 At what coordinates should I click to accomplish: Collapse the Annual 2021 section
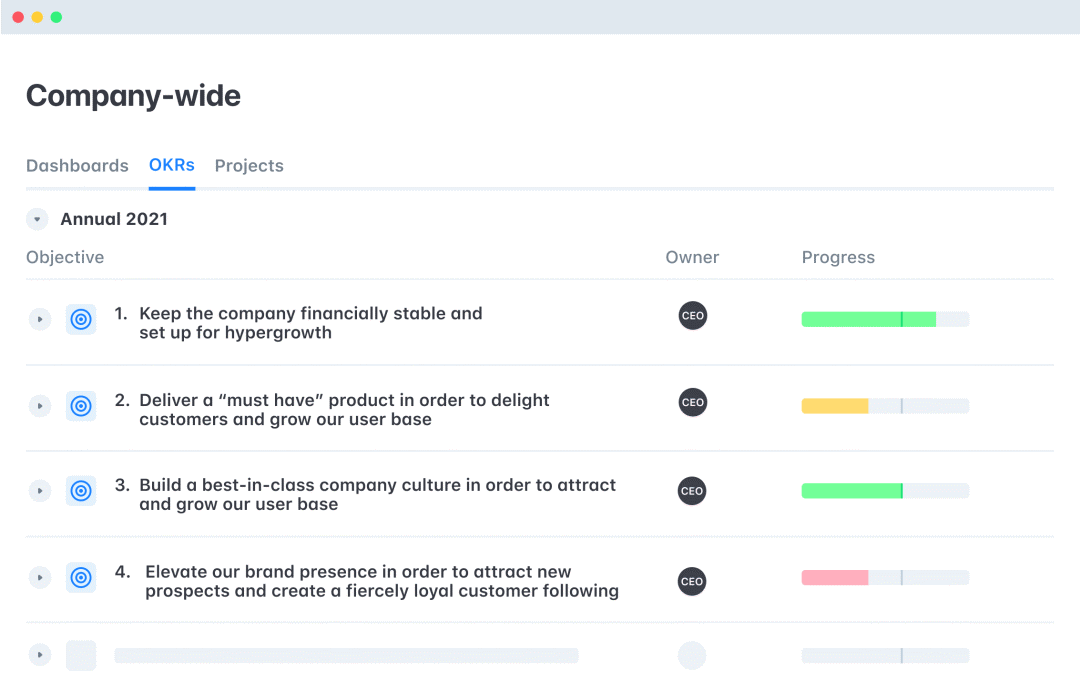point(37,220)
